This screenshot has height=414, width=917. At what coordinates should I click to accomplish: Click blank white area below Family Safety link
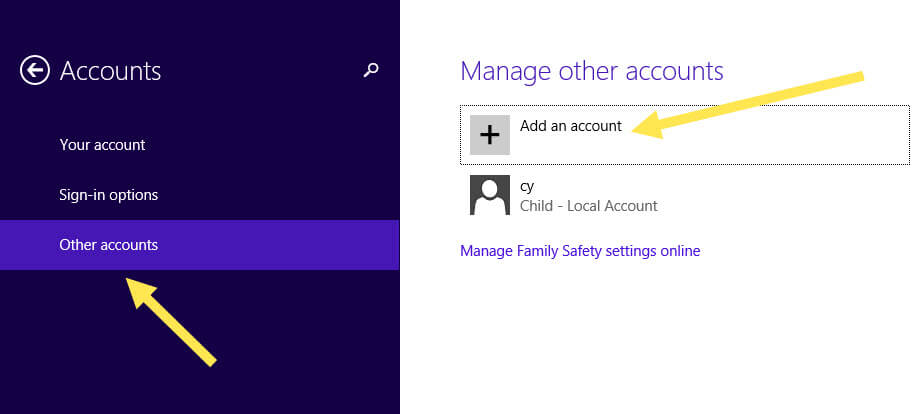pos(650,340)
